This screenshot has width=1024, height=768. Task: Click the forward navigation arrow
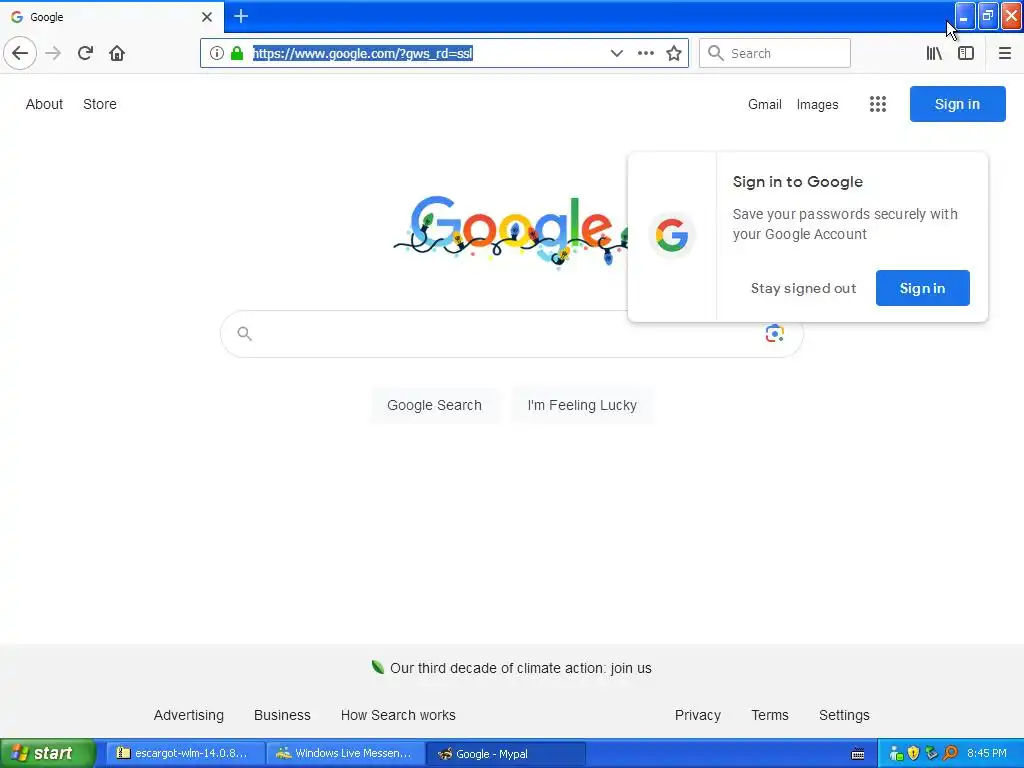click(54, 53)
